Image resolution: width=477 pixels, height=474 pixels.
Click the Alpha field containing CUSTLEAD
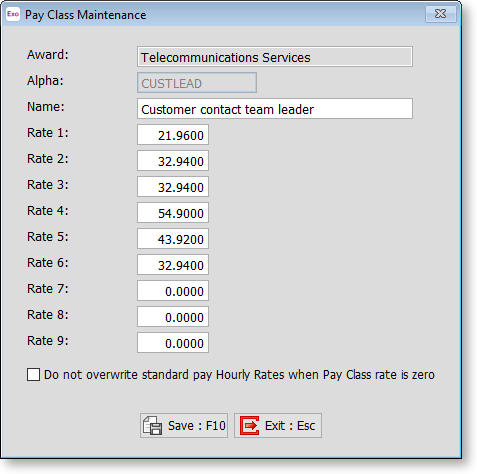tap(197, 83)
